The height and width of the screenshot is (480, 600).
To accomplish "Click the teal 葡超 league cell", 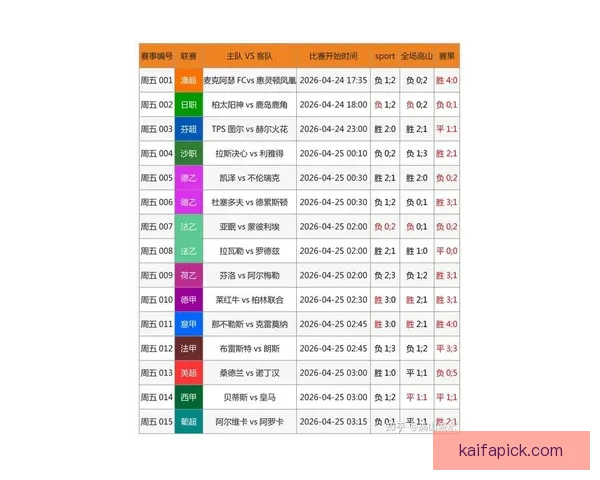I will pyautogui.click(x=189, y=421).
